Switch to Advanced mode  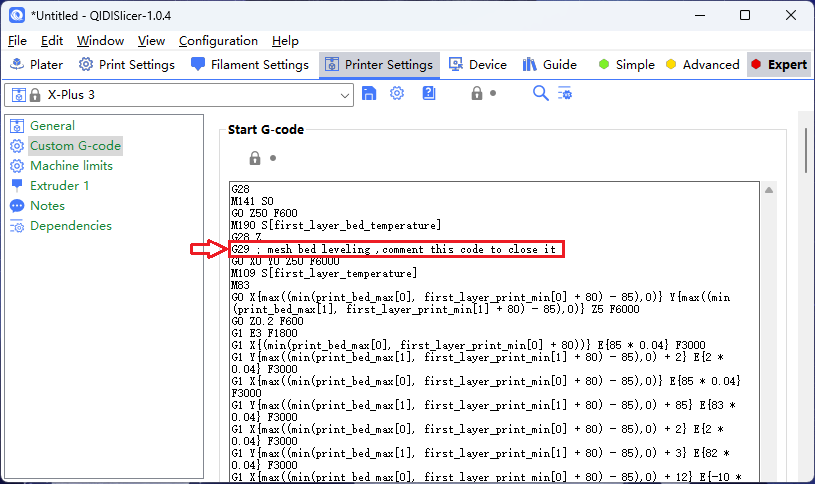[702, 65]
